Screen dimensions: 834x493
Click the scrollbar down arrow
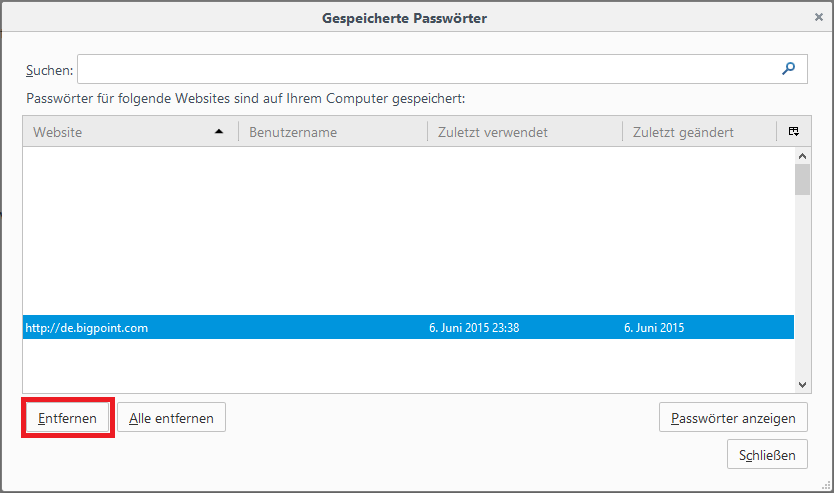[802, 383]
